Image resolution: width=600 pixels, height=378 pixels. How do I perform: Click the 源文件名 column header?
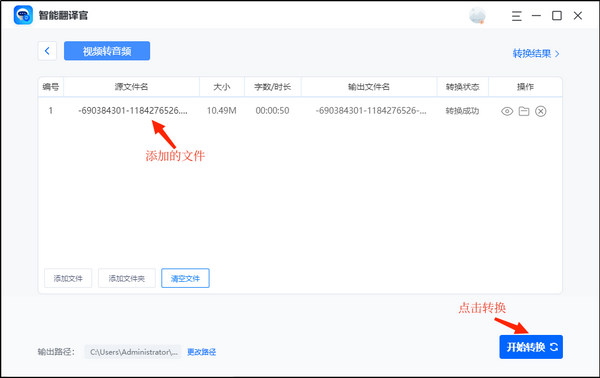click(131, 87)
